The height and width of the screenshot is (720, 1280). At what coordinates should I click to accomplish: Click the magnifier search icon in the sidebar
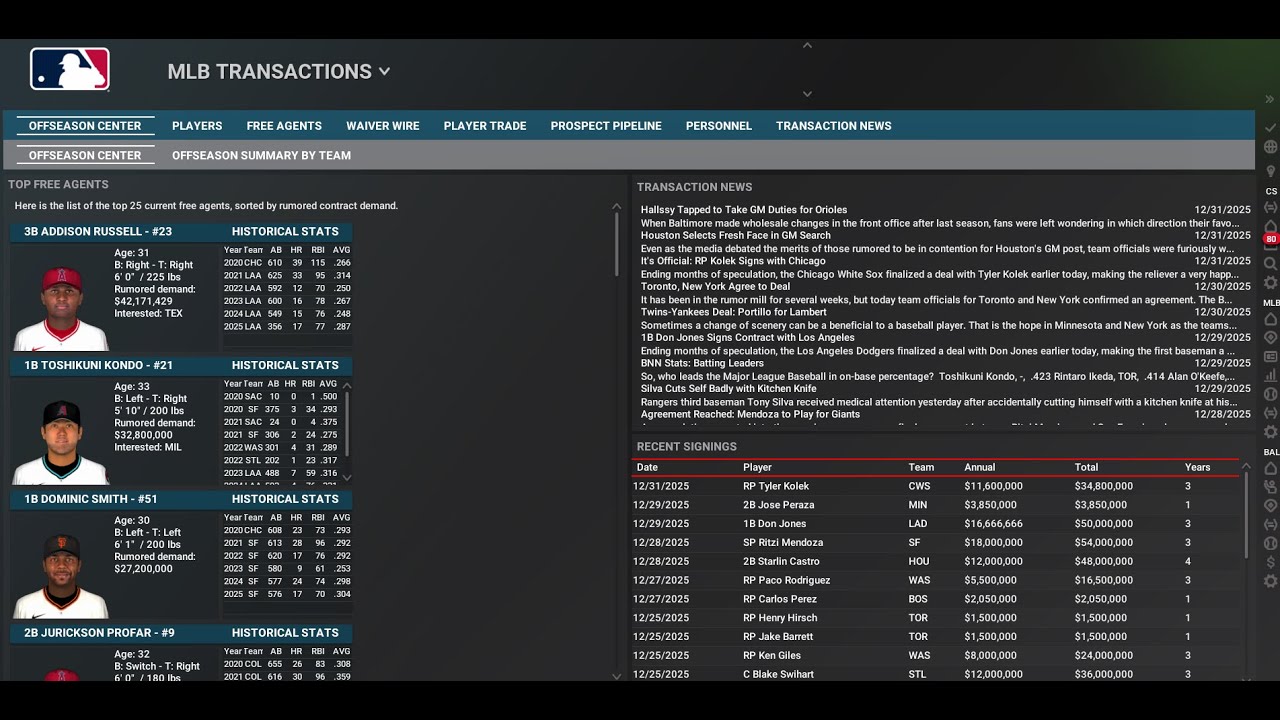[1271, 263]
